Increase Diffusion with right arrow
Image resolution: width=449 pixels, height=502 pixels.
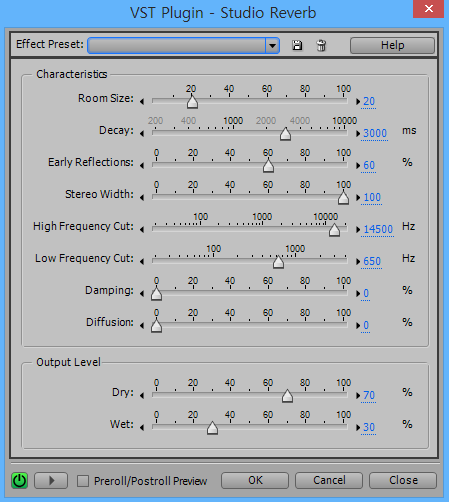[358, 325]
